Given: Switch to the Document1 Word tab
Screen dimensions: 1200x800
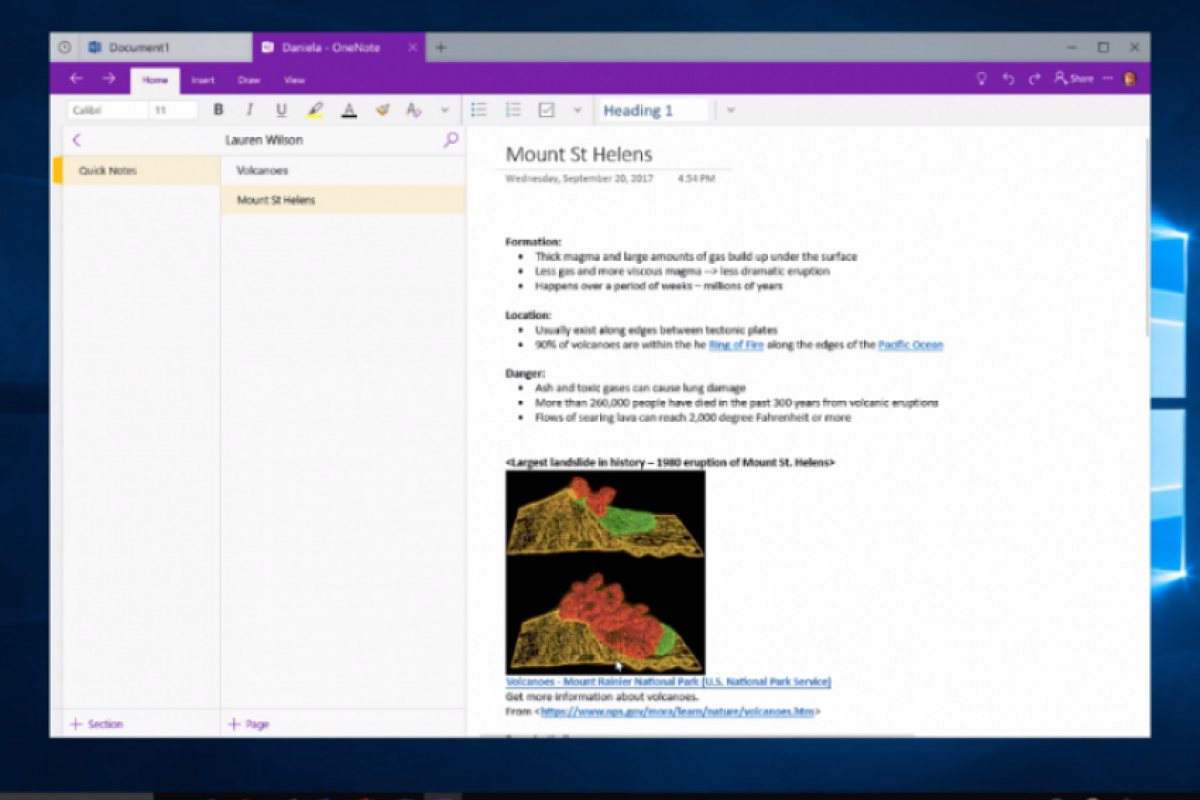Looking at the screenshot, I should tap(165, 47).
